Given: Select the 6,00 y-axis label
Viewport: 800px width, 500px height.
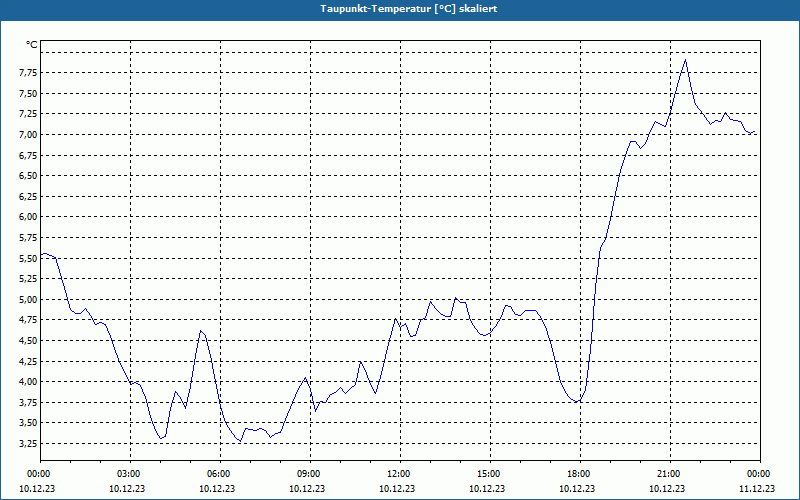Looking at the screenshot, I should pos(28,217).
